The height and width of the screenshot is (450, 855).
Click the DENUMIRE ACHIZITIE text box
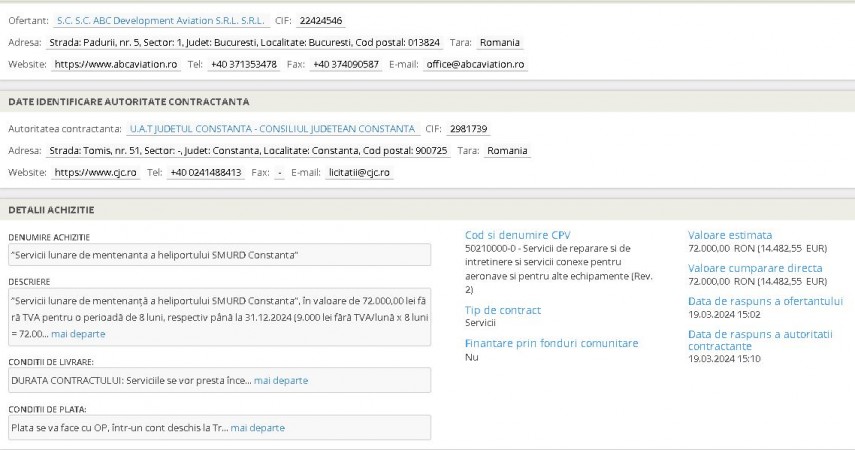(x=219, y=255)
